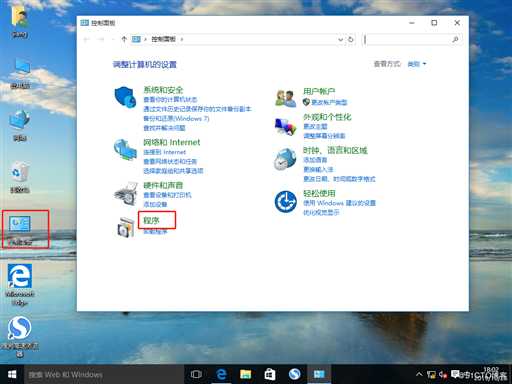Image resolution: width=512 pixels, height=384 pixels.
Task: Open the 时钟、语言和区域 clock globe icon
Action: [x=285, y=159]
